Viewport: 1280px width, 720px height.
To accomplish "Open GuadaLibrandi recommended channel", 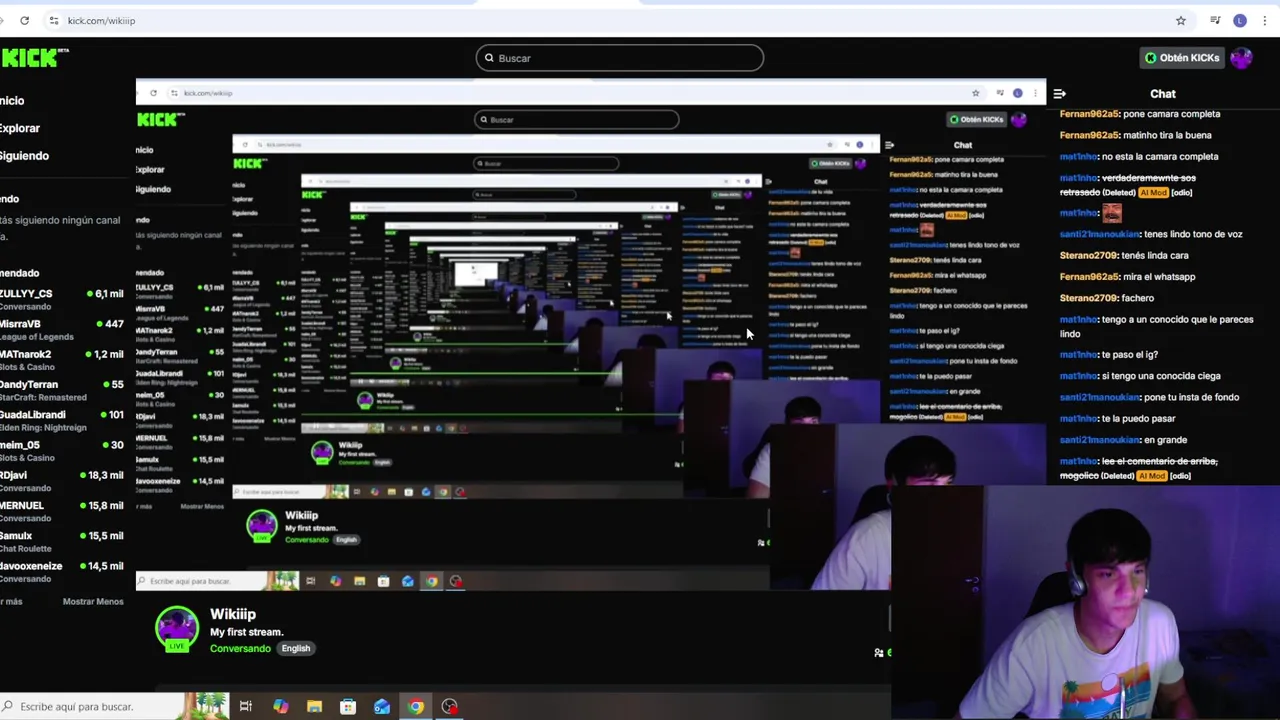I will 62,420.
